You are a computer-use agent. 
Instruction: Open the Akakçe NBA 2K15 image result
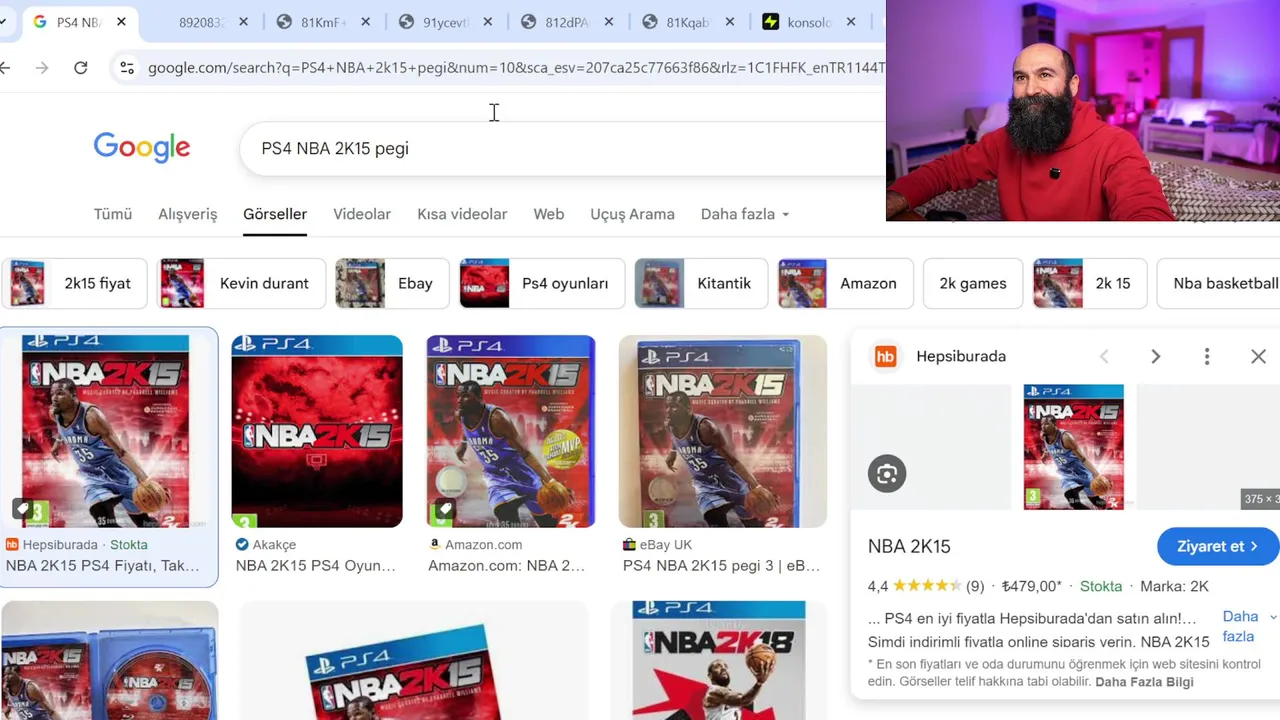317,431
